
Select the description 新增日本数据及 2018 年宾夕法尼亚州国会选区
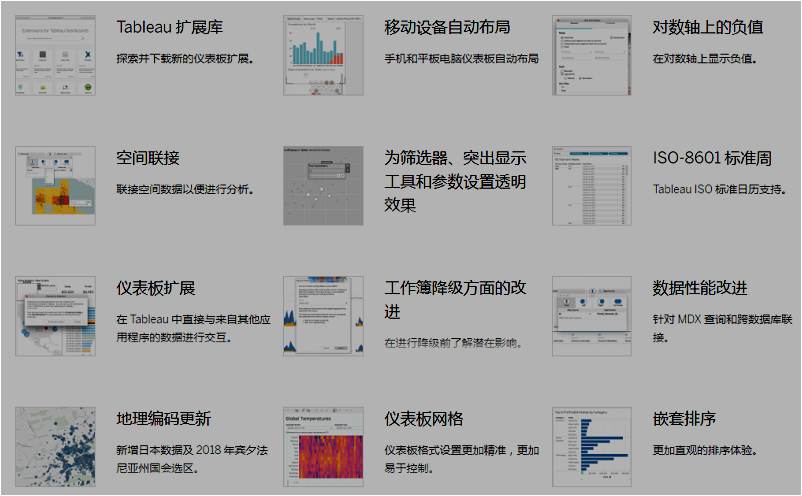coord(192,459)
